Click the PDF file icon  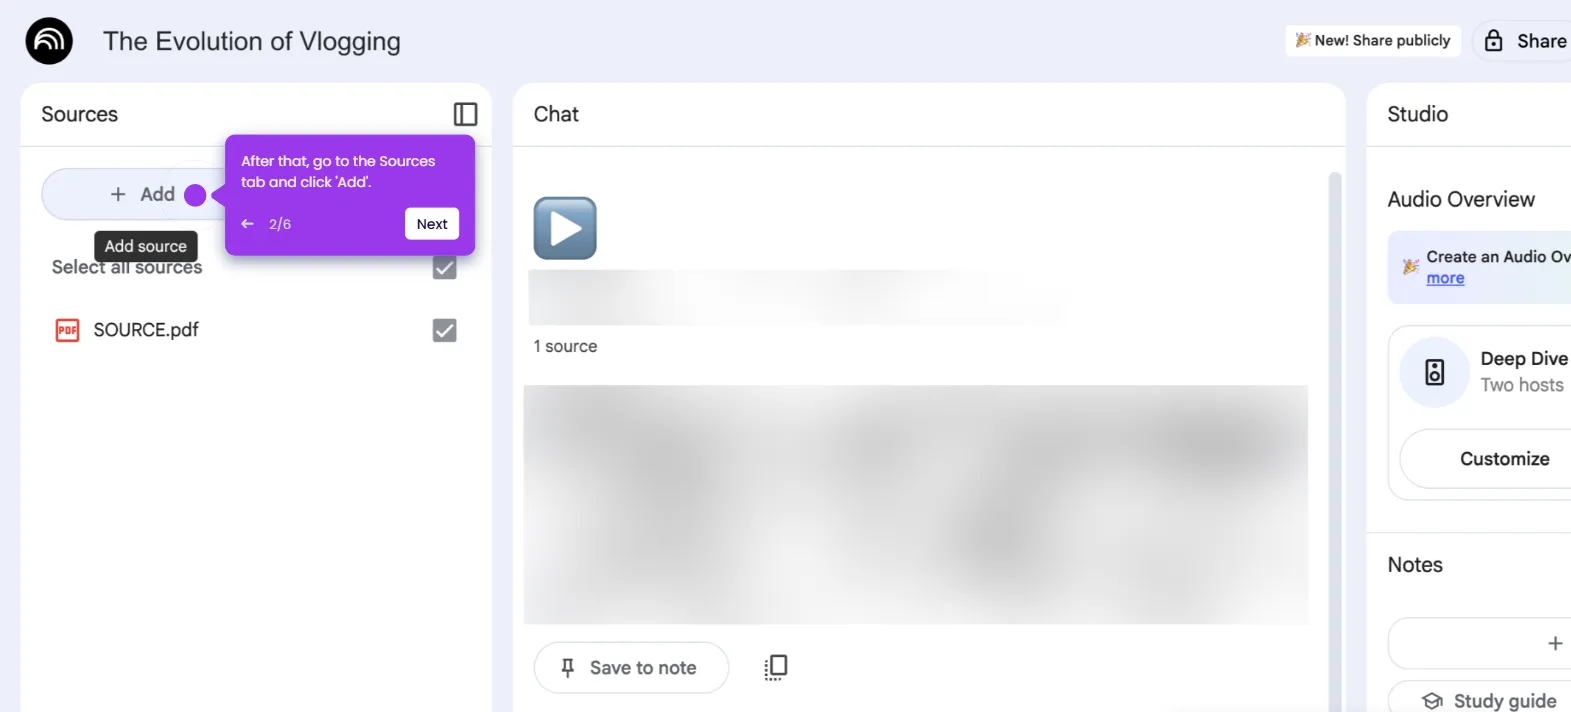click(x=67, y=330)
